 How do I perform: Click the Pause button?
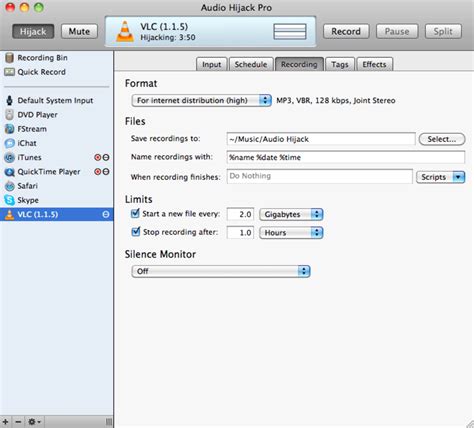[x=397, y=32]
